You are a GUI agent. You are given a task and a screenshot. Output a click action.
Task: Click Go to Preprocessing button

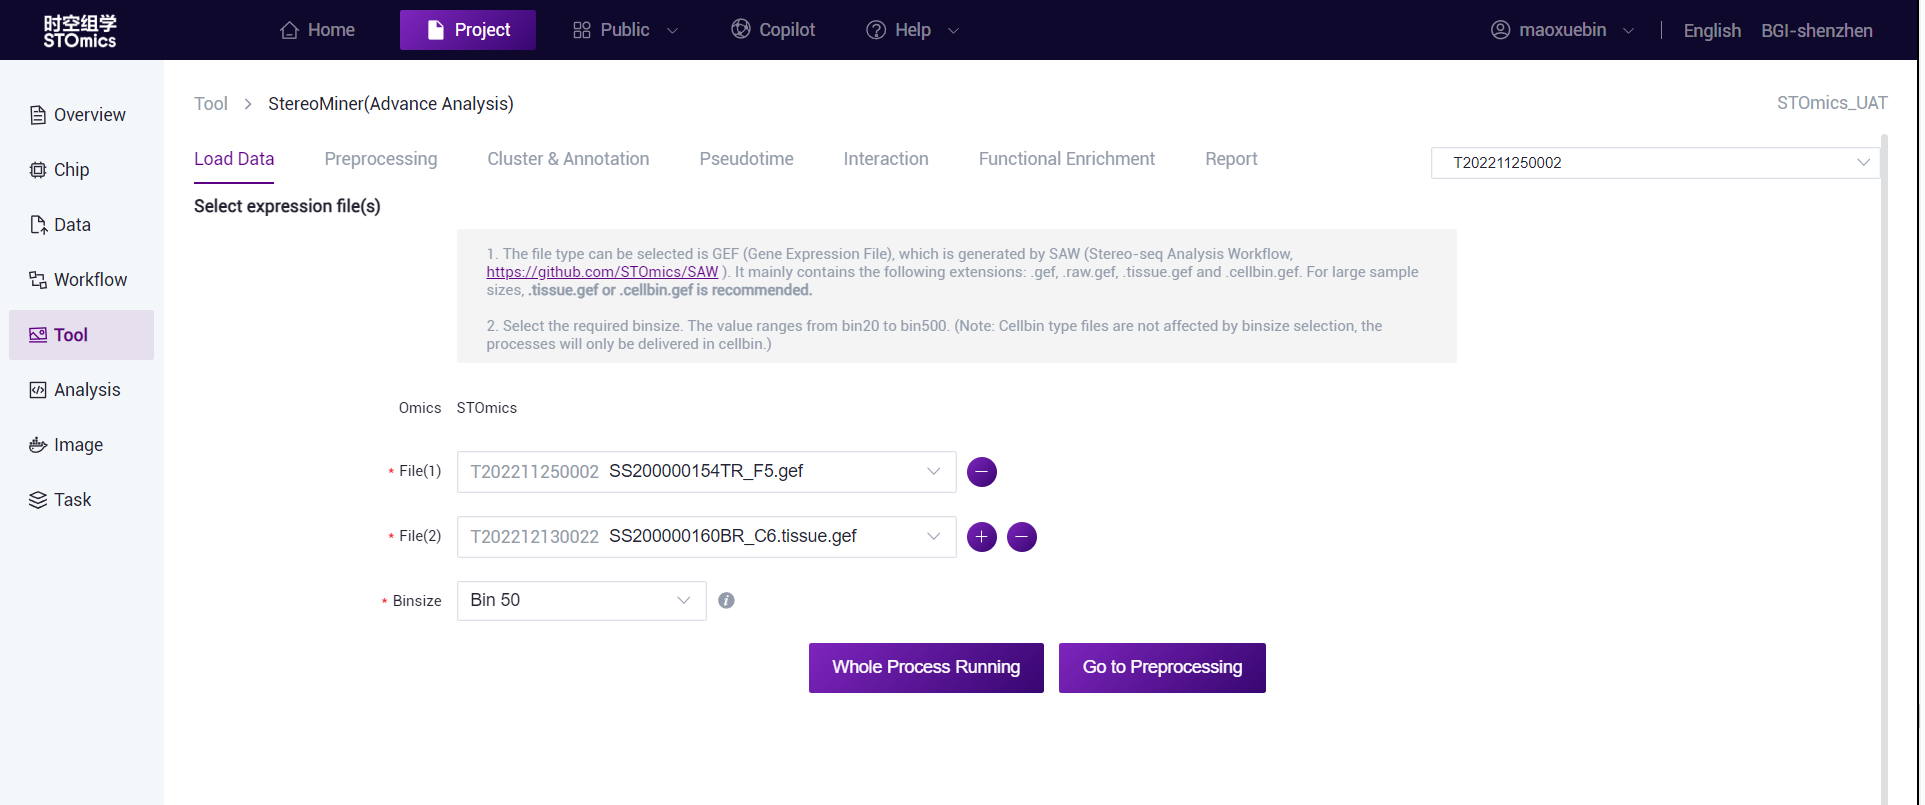pos(1162,668)
